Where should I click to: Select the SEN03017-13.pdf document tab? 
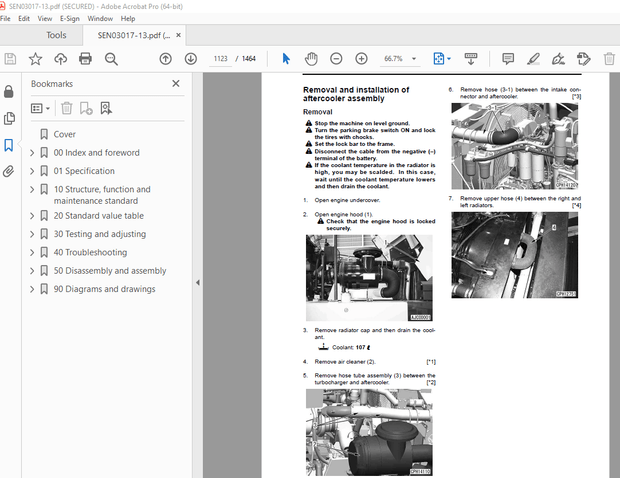(x=134, y=35)
